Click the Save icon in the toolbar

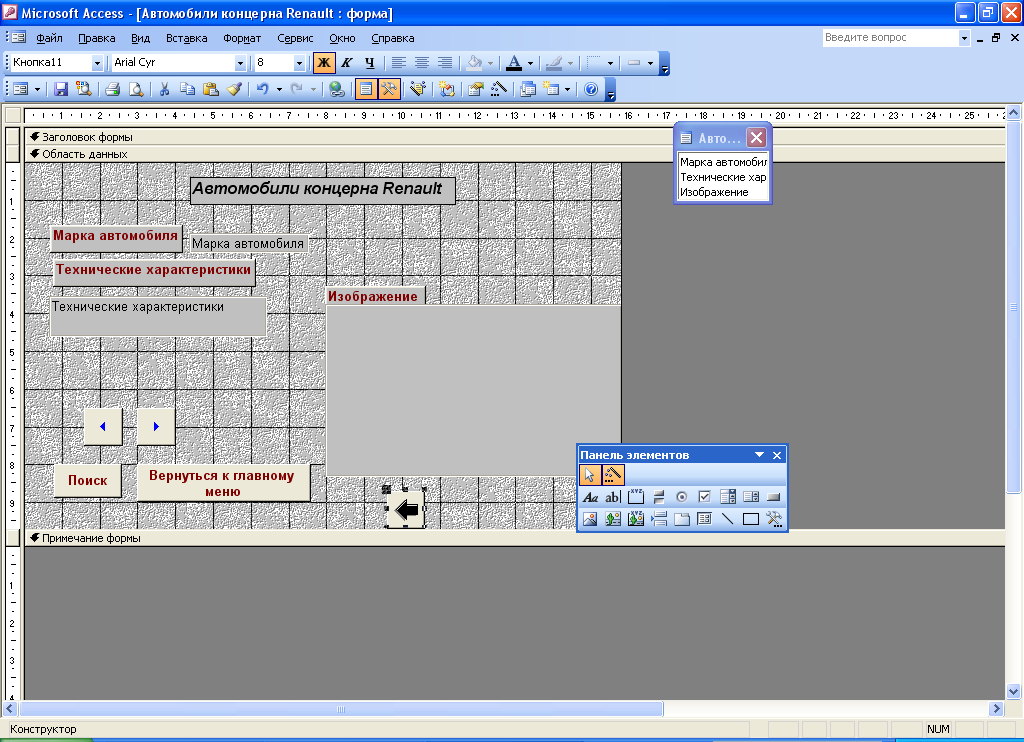click(x=61, y=89)
